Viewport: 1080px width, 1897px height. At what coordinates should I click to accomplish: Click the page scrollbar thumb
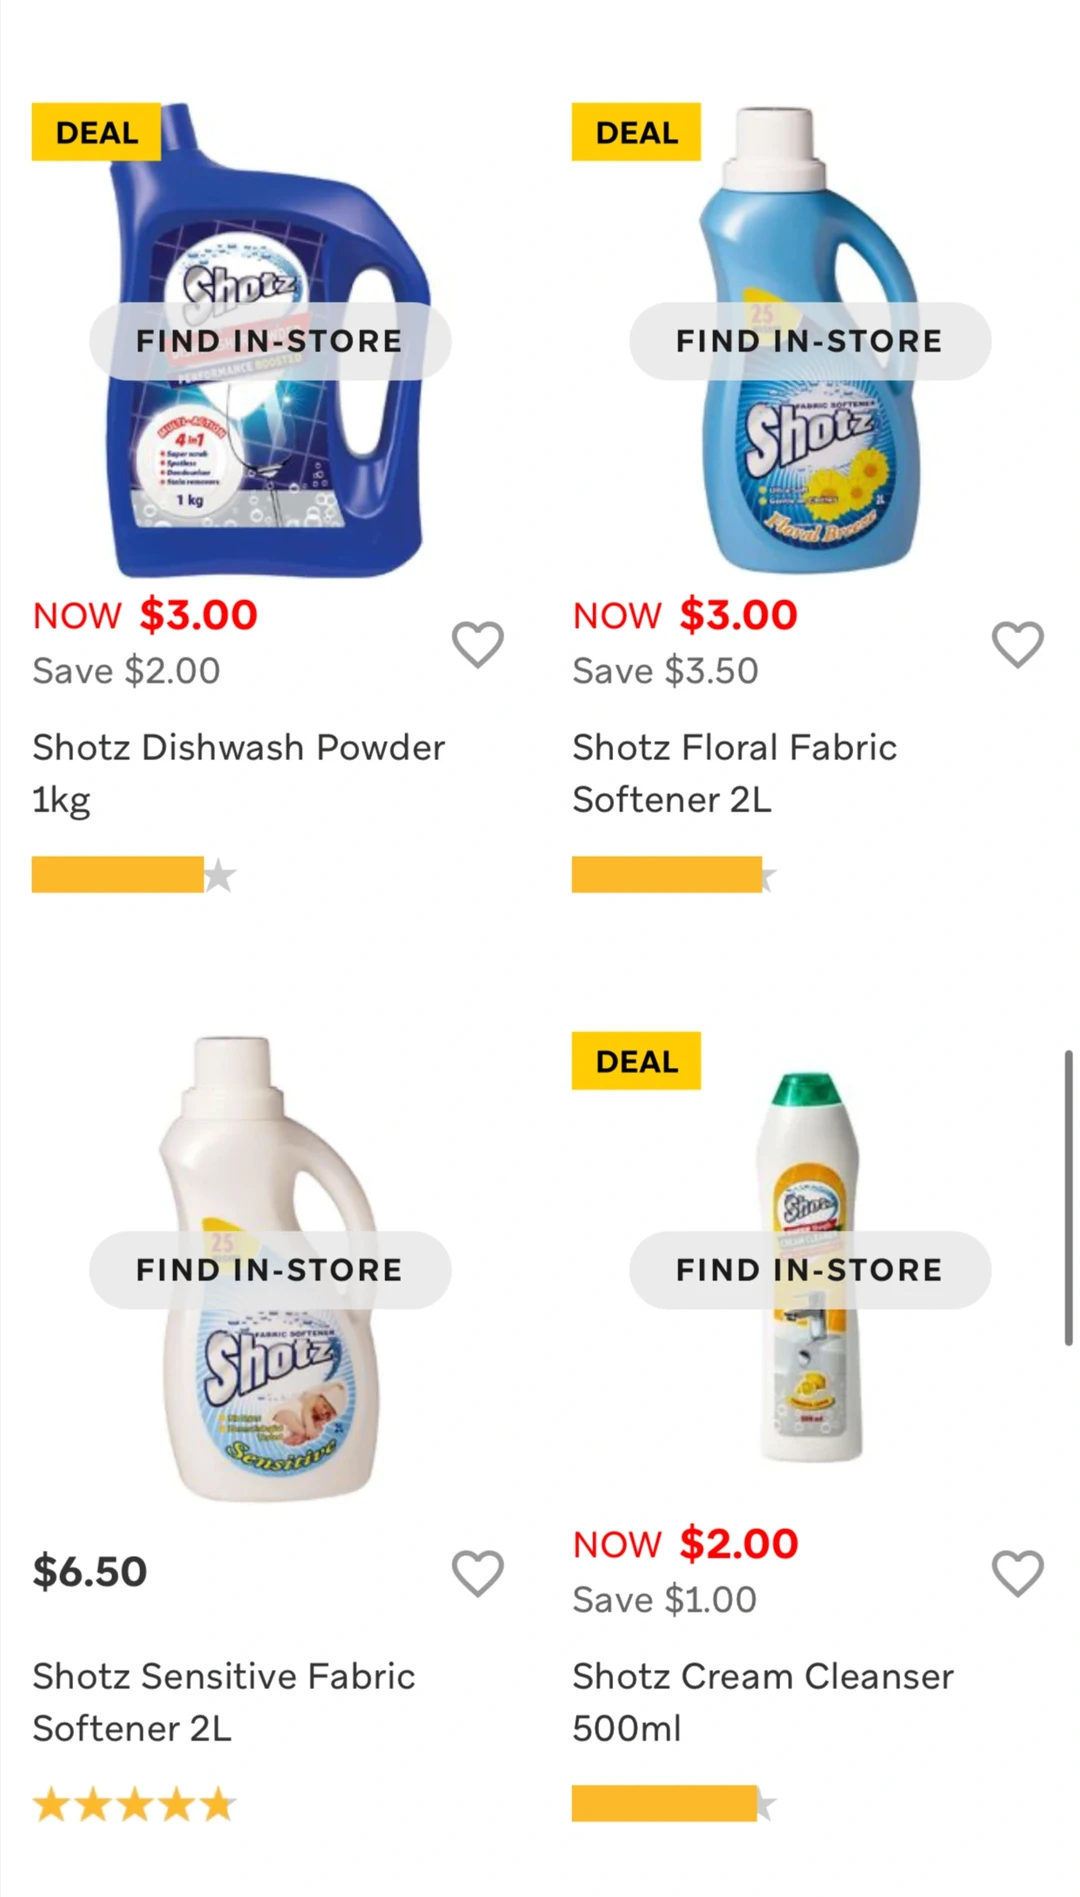pyautogui.click(x=1068, y=1198)
